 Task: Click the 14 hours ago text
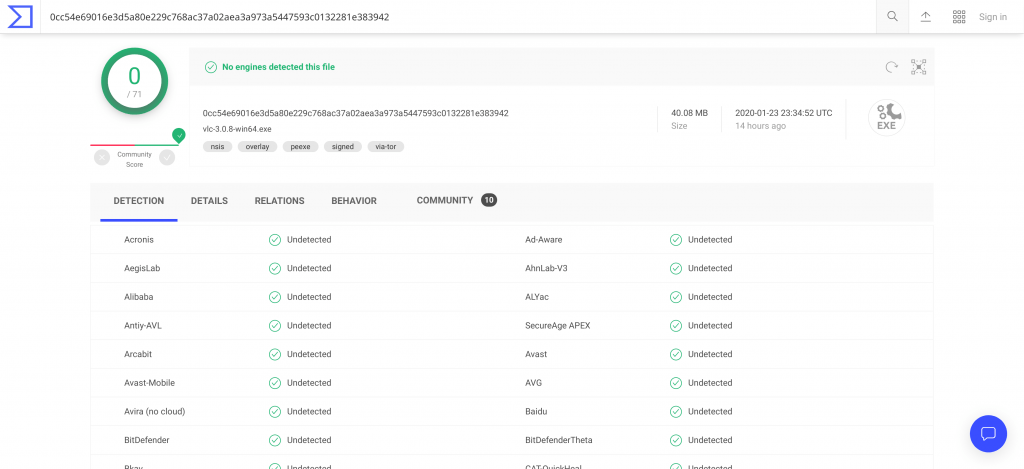[760, 126]
